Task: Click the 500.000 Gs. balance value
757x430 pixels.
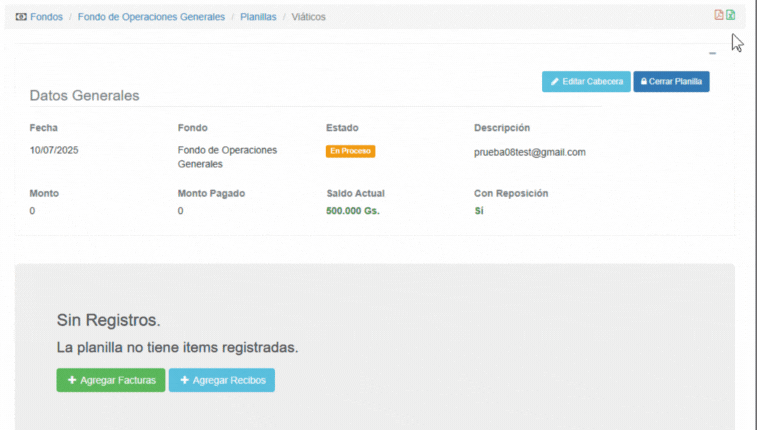Action: point(353,211)
